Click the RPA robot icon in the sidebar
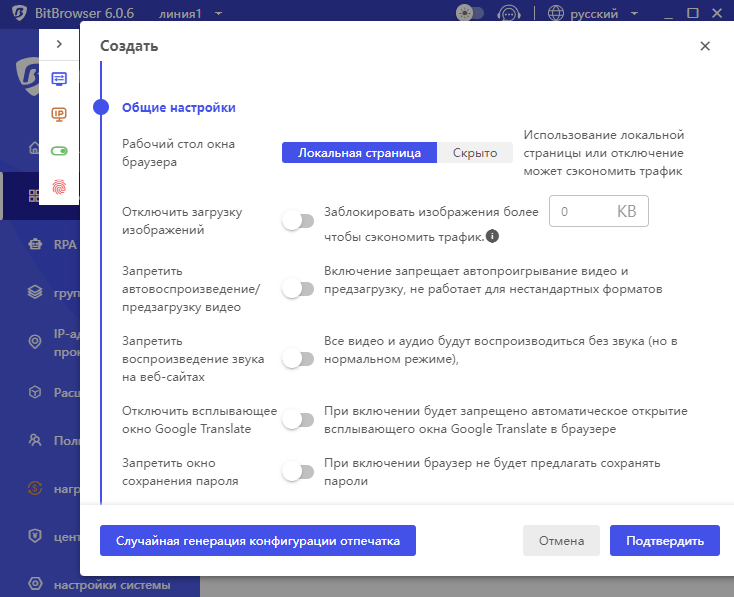 click(35, 244)
